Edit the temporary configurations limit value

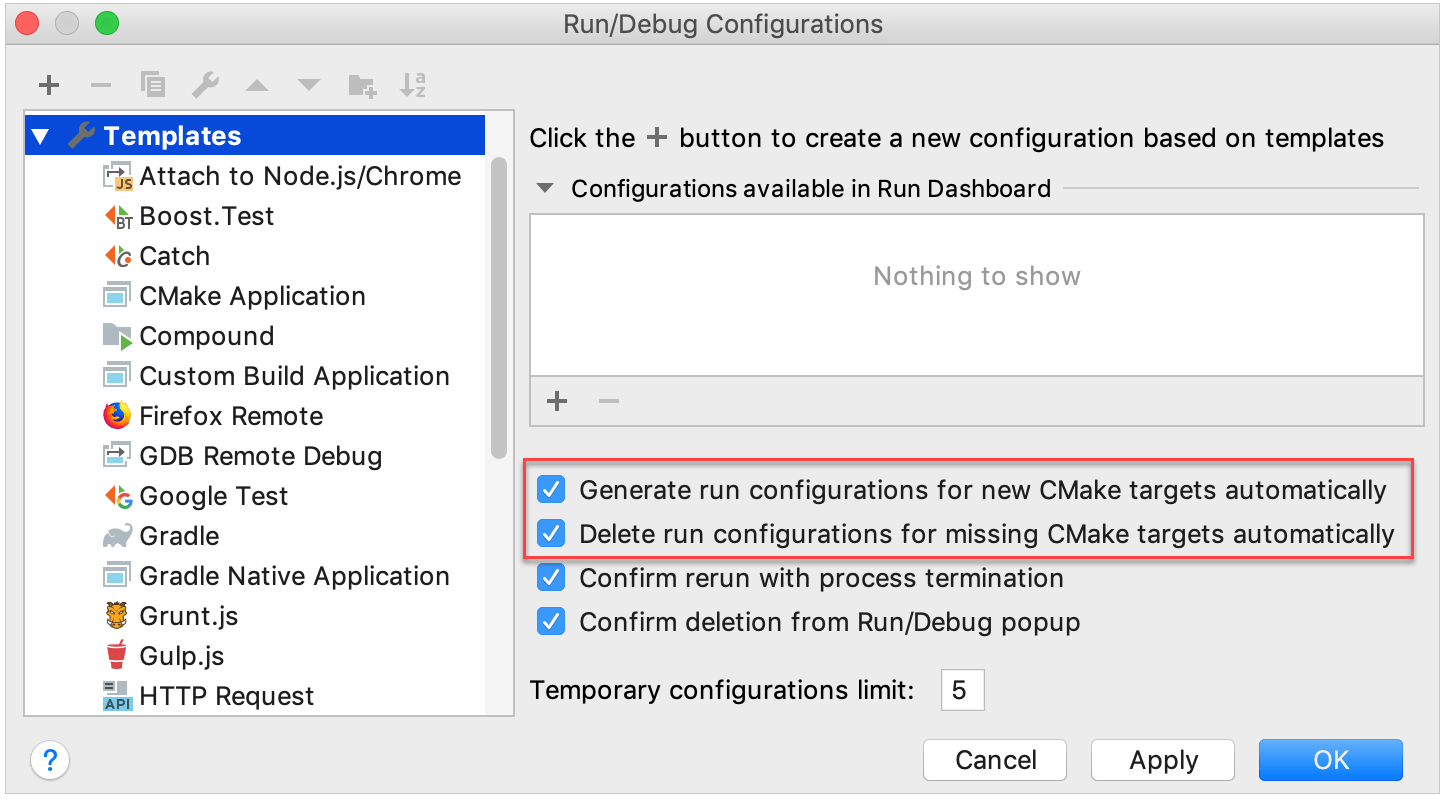962,690
